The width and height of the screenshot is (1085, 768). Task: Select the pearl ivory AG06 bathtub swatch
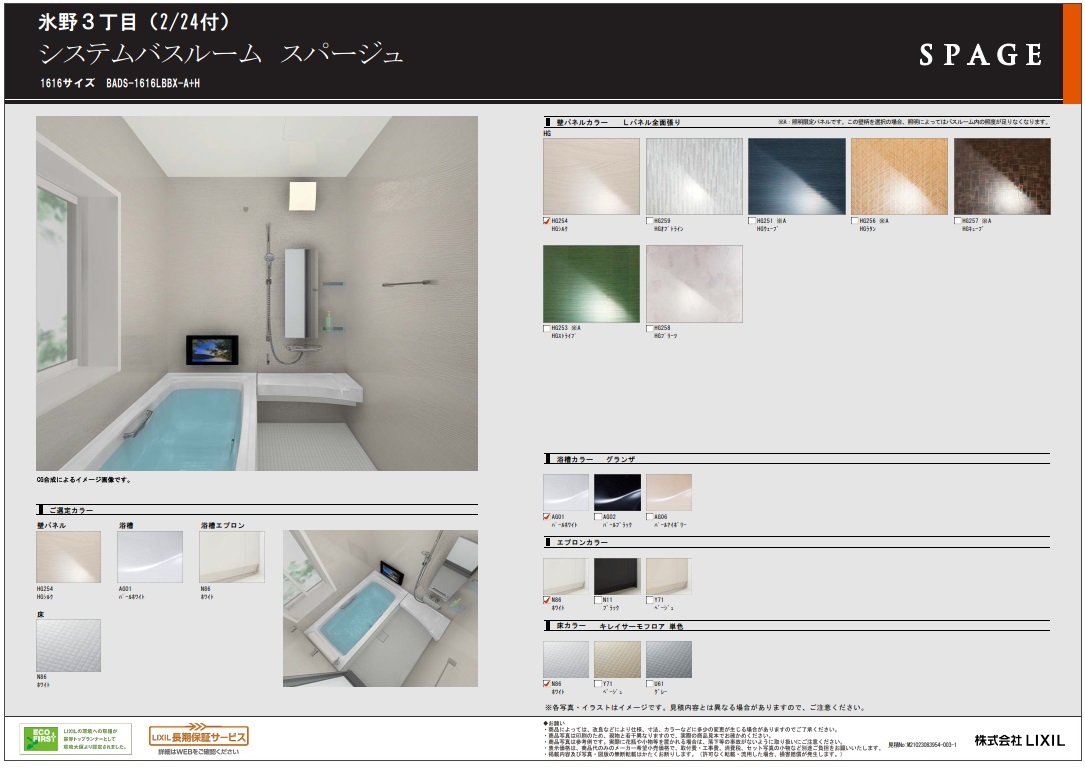point(669,493)
